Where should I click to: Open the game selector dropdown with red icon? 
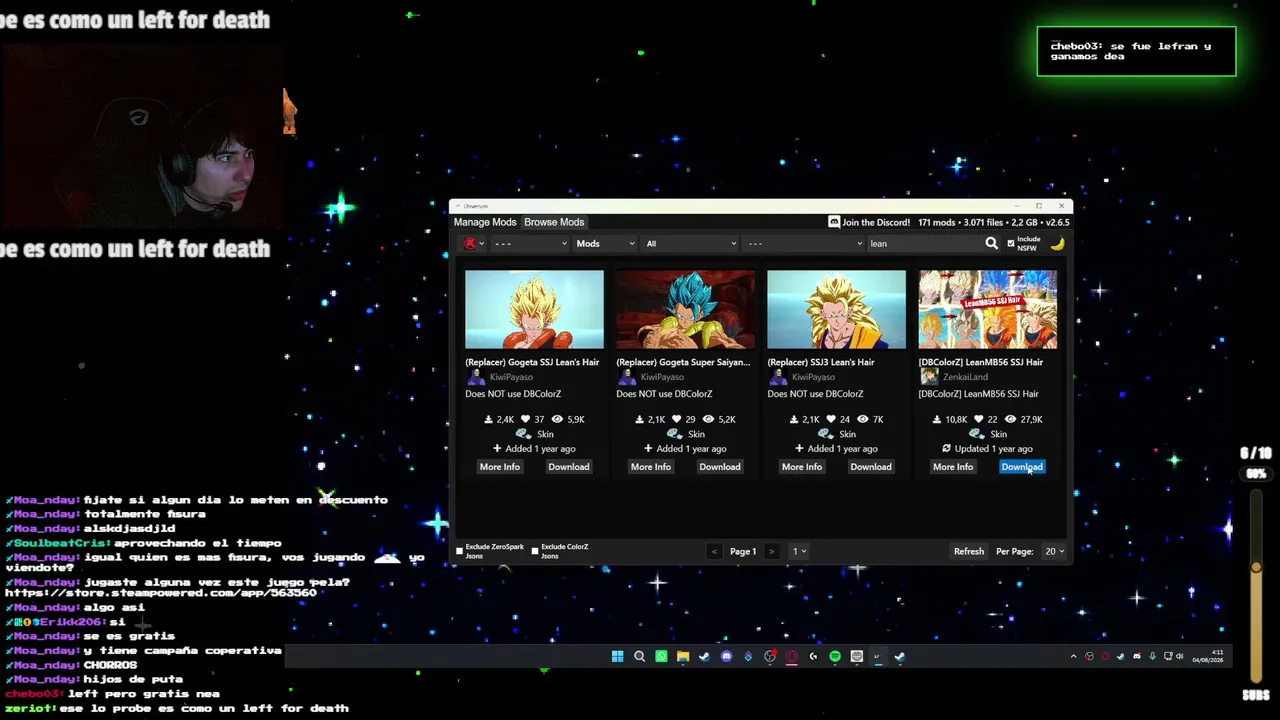(474, 243)
